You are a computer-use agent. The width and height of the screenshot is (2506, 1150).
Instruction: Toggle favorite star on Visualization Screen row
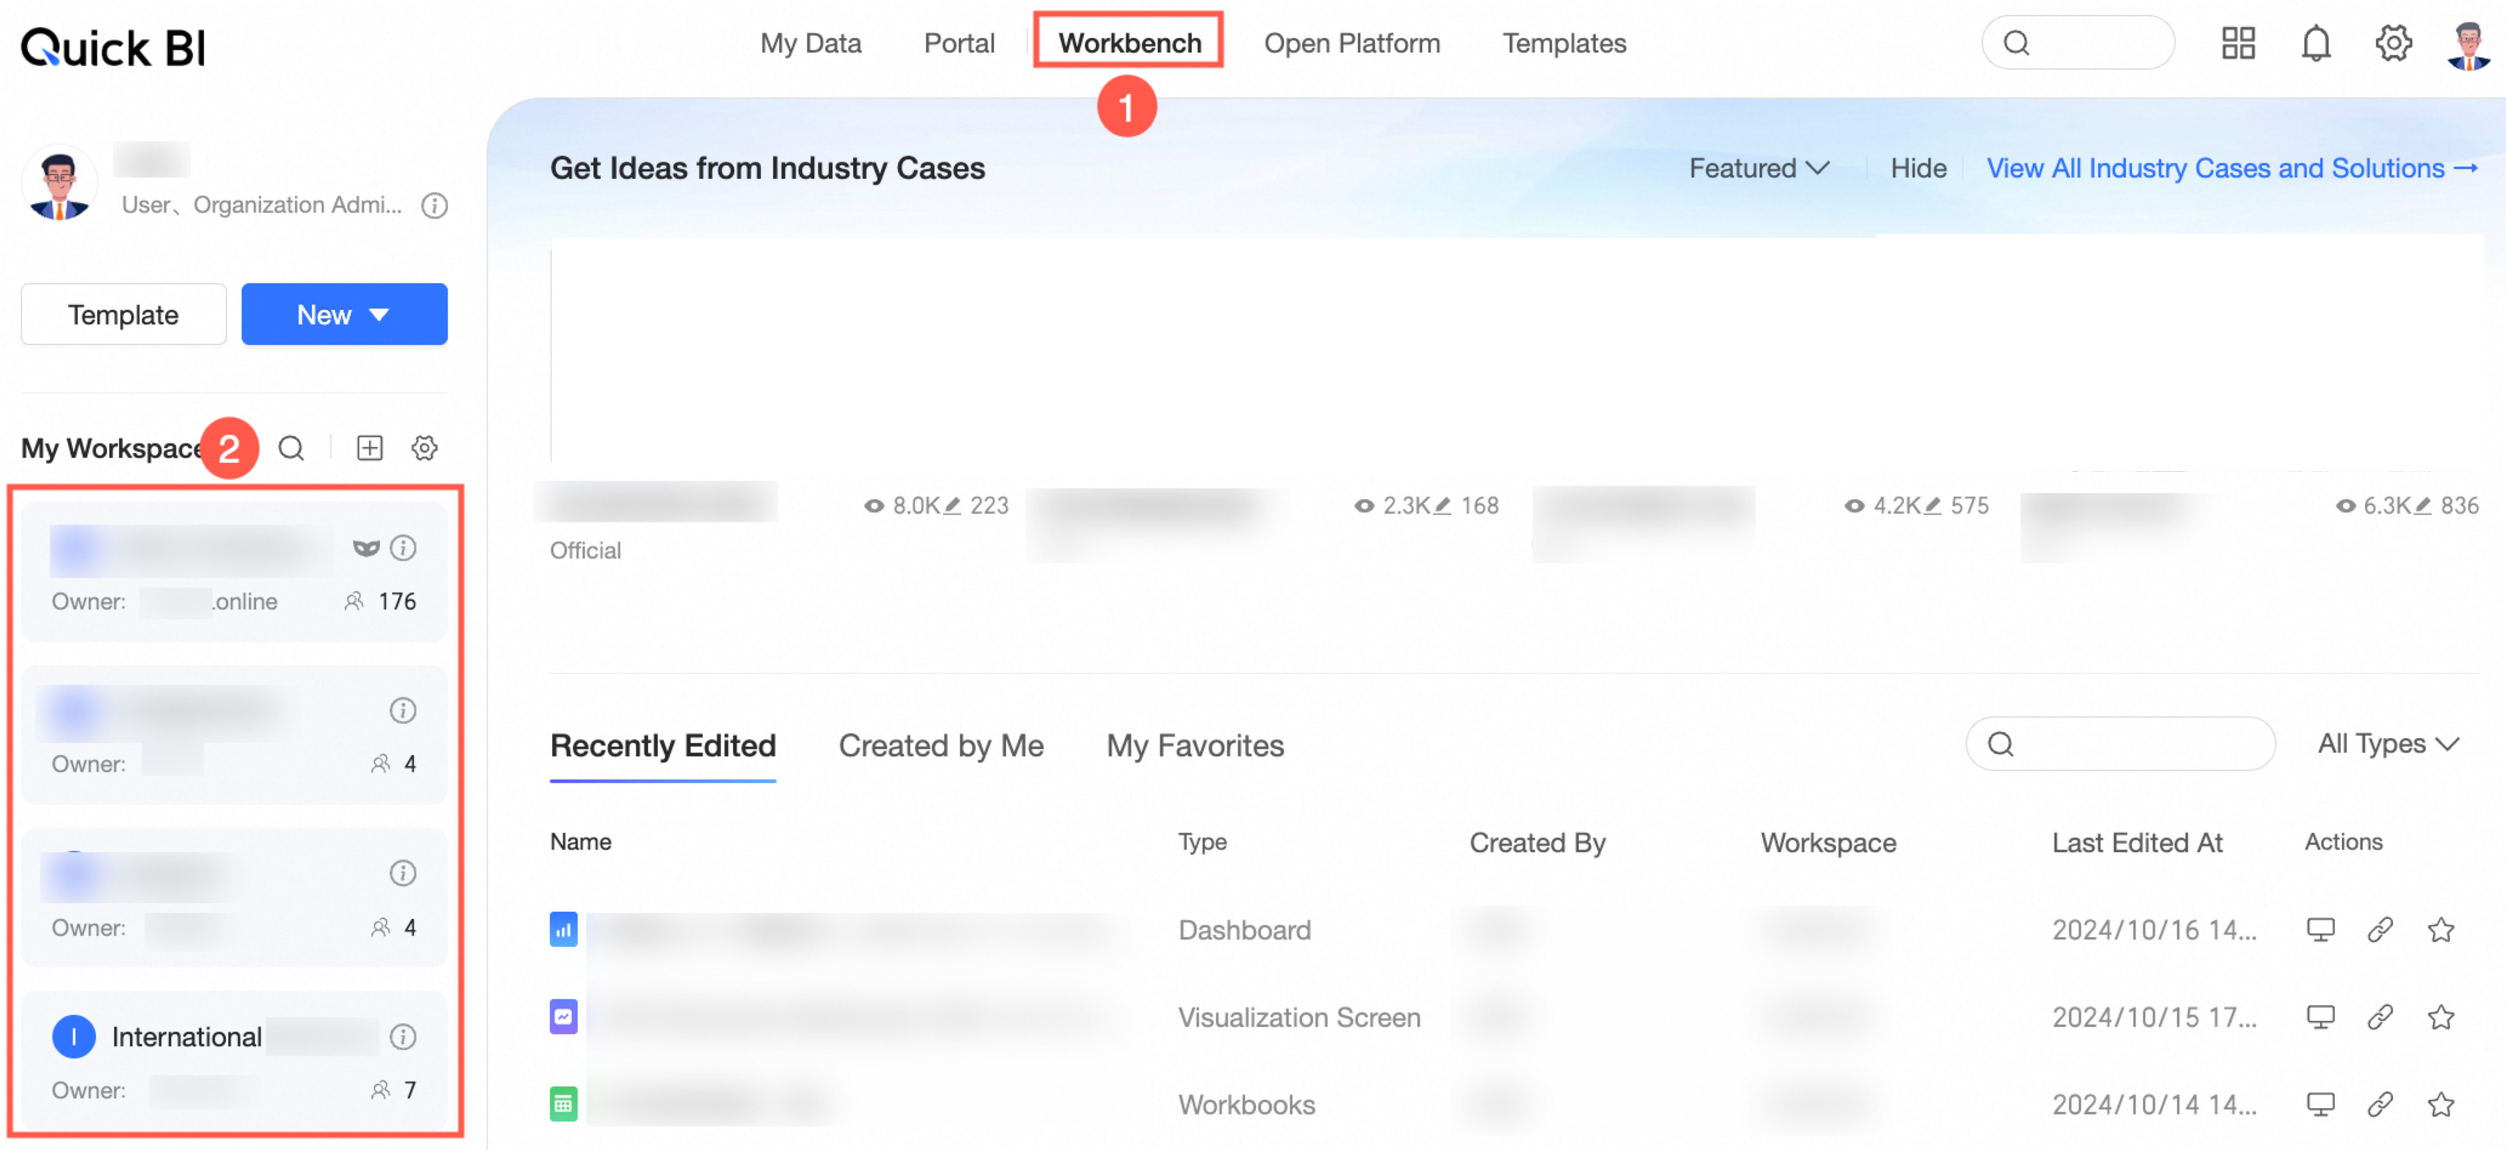point(2441,1017)
